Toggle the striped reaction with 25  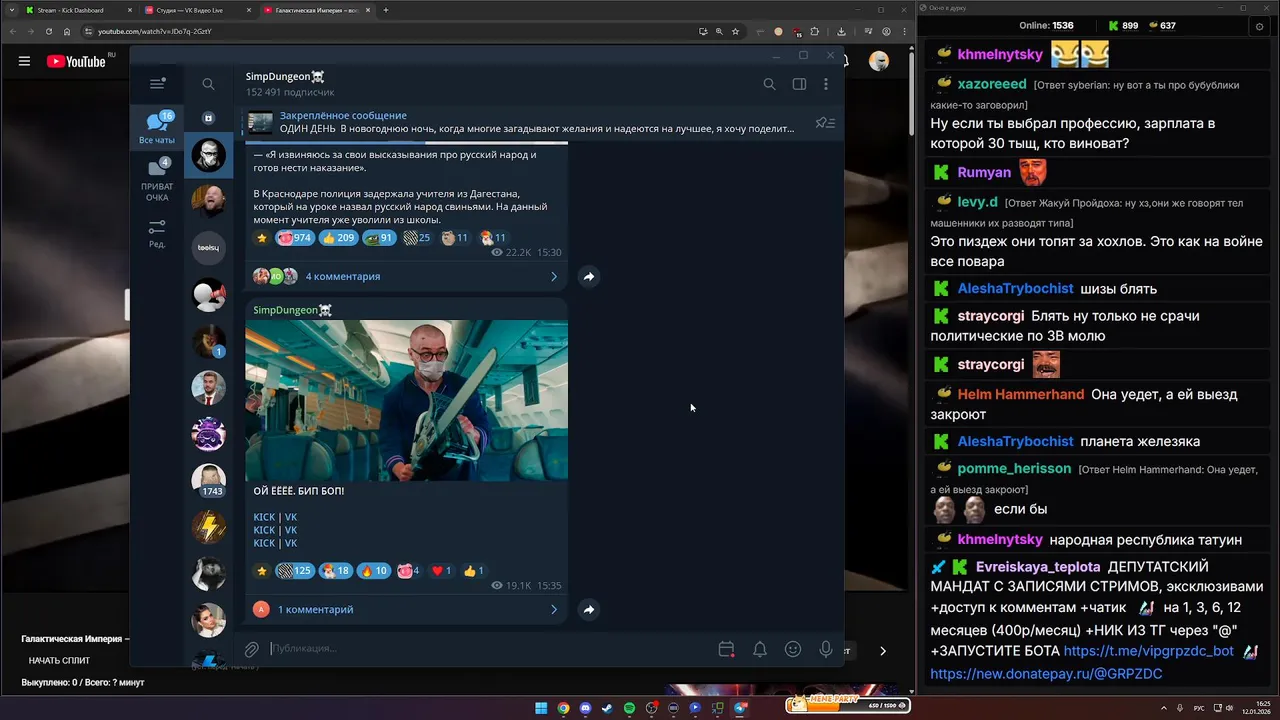pos(417,238)
